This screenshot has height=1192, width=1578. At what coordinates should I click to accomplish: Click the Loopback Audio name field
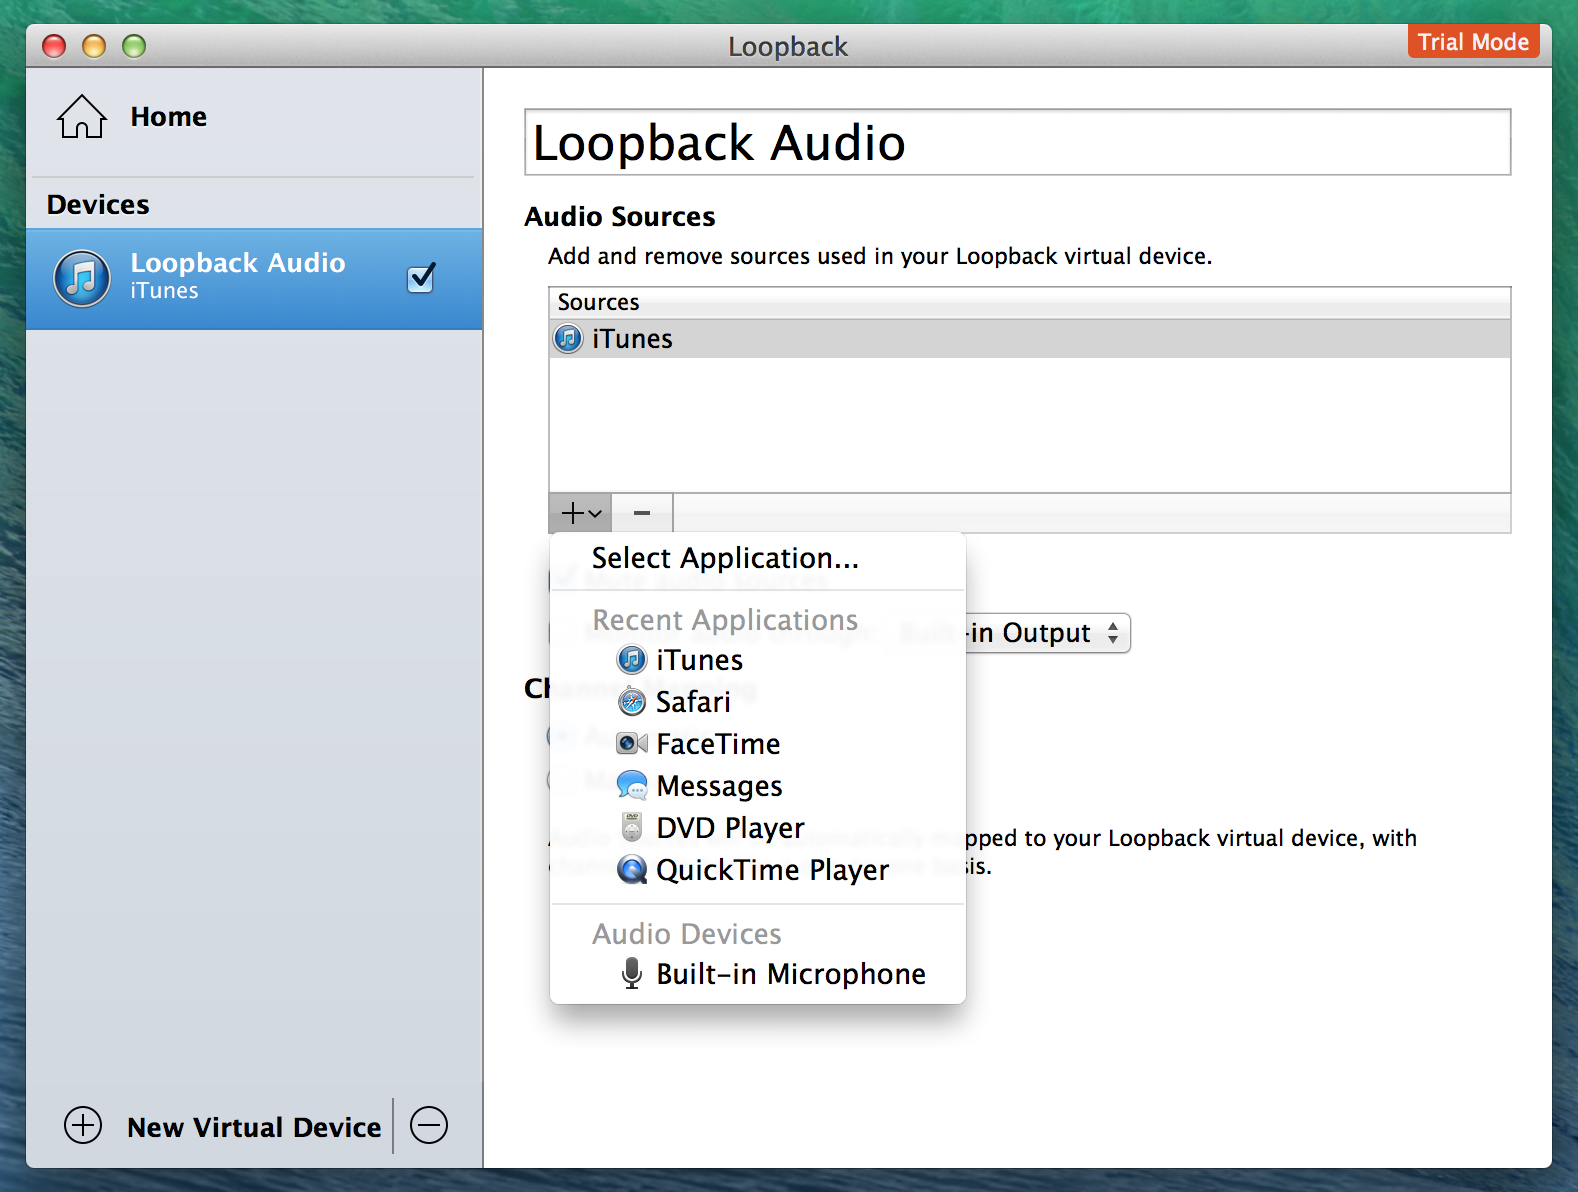click(x=1017, y=142)
